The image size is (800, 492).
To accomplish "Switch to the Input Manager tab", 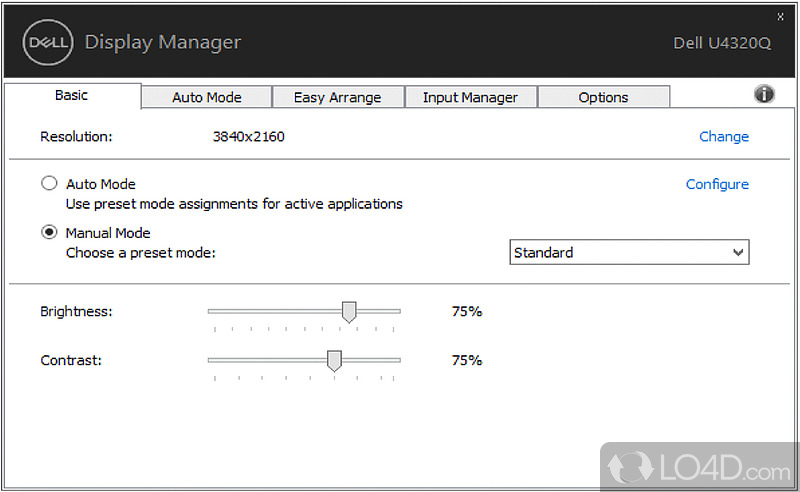I will click(x=470, y=97).
